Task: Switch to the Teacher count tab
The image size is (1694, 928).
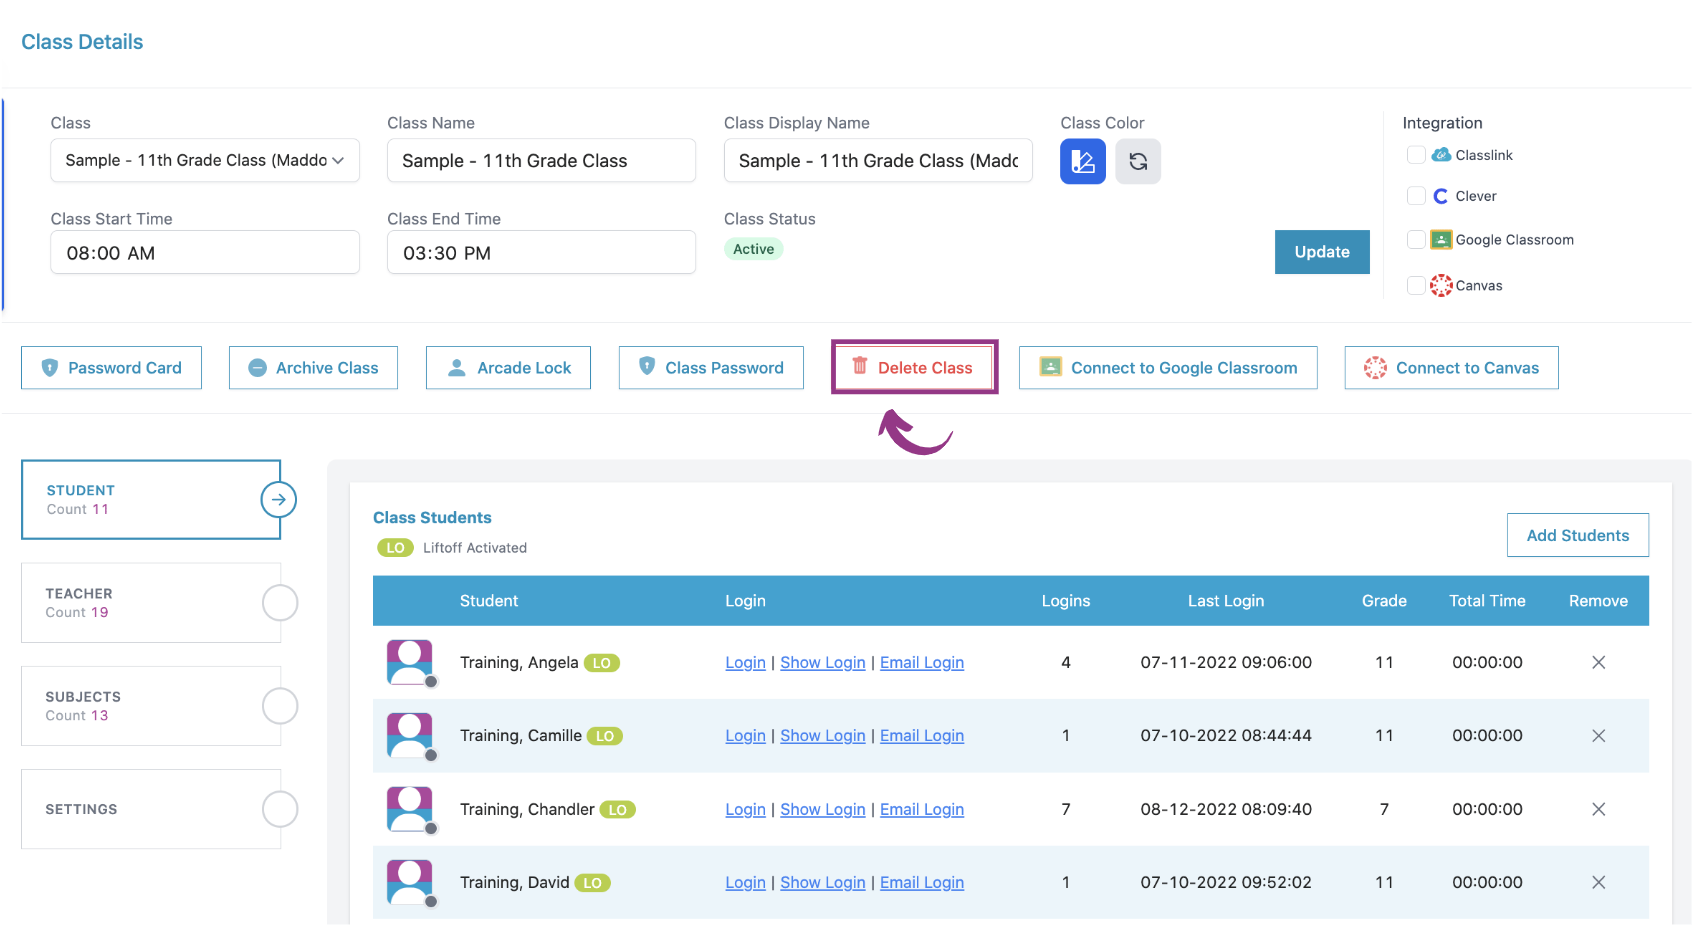Action: [151, 603]
